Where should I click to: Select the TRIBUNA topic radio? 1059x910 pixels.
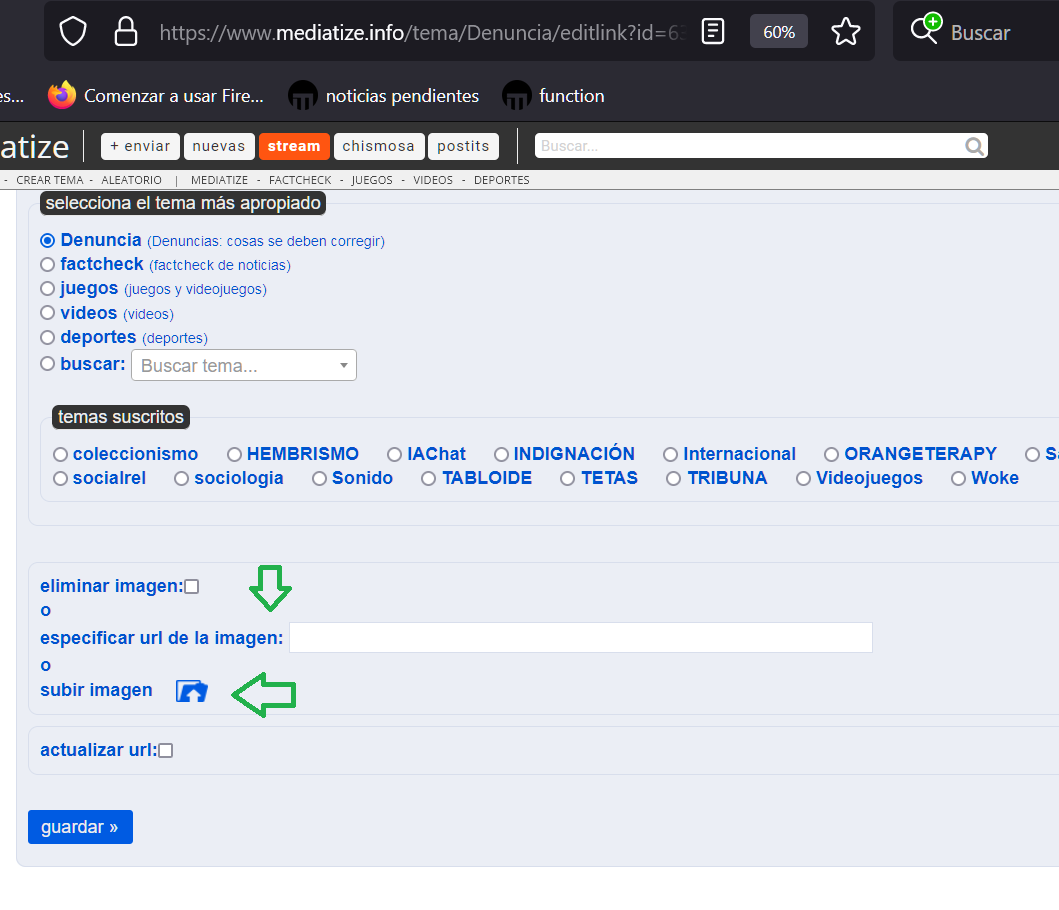click(673, 478)
